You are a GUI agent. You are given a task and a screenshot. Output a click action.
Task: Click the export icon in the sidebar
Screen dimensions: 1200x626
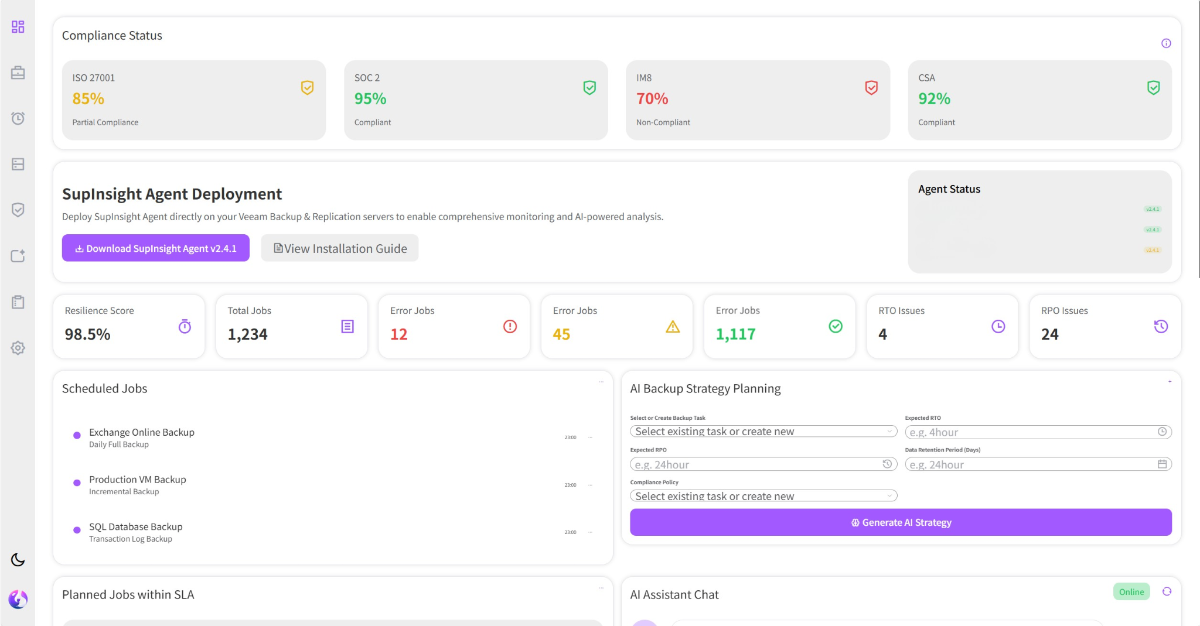coord(17,255)
